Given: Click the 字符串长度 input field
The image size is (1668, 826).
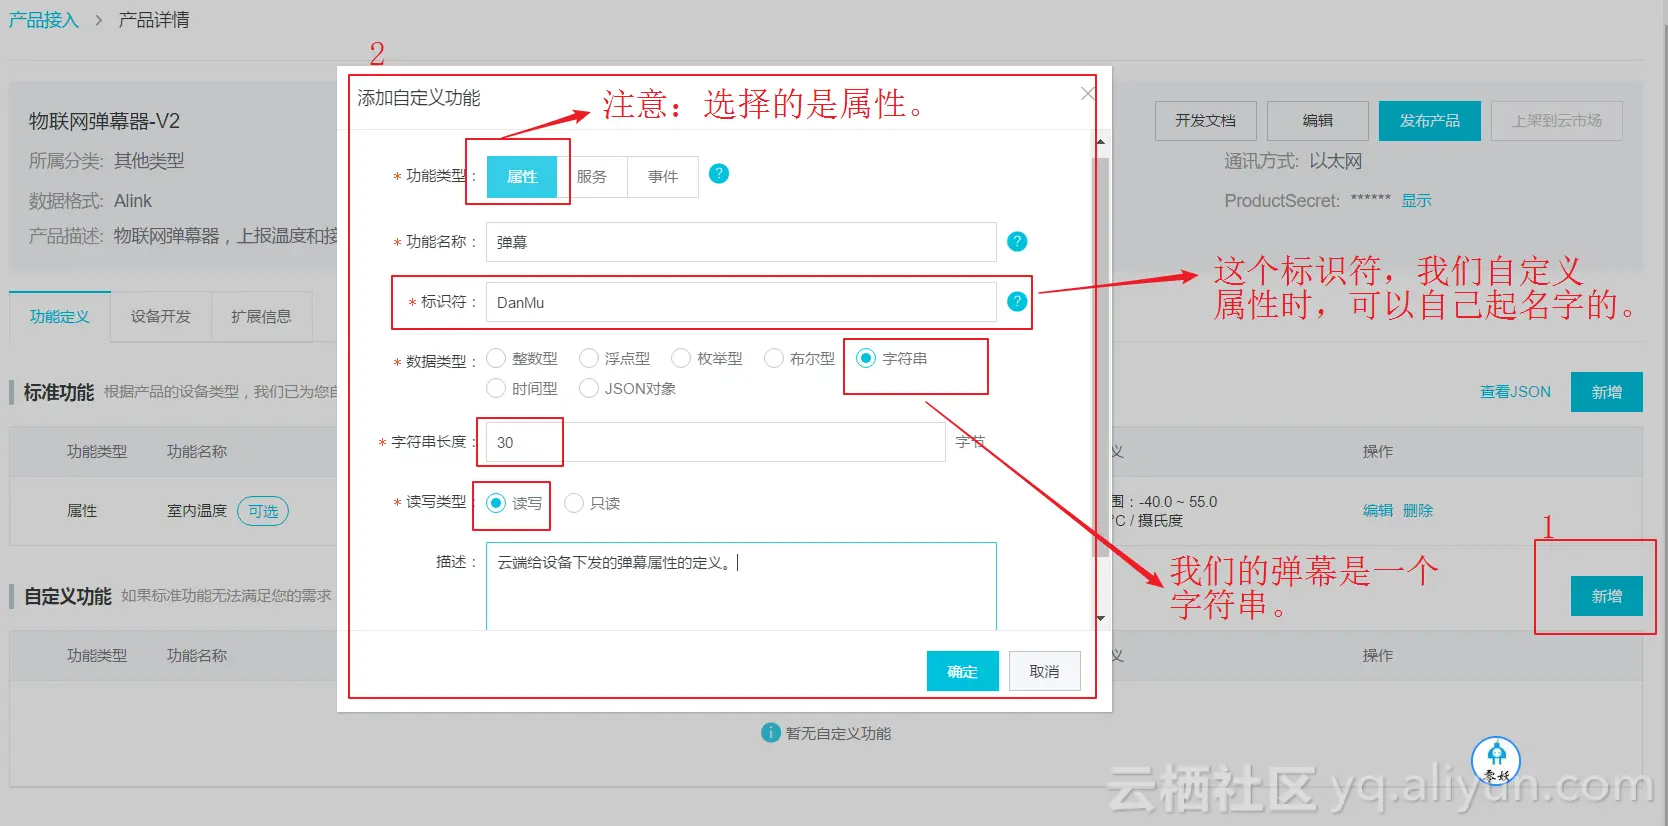Looking at the screenshot, I should point(715,442).
